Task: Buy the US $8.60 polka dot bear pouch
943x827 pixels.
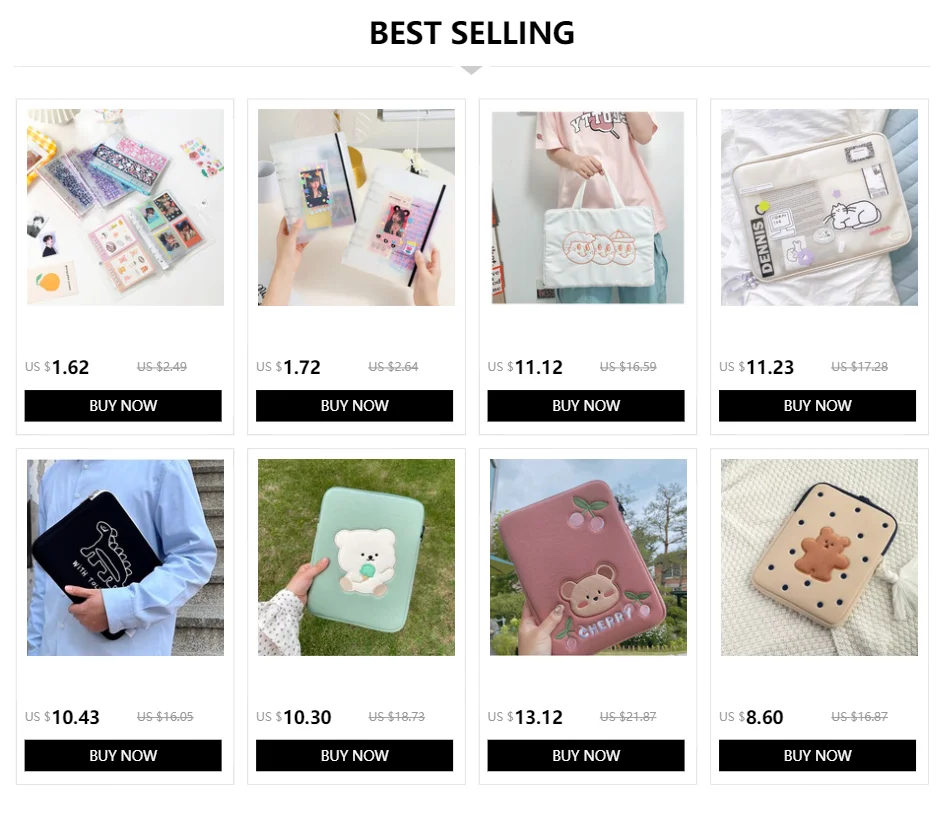Action: click(x=817, y=755)
